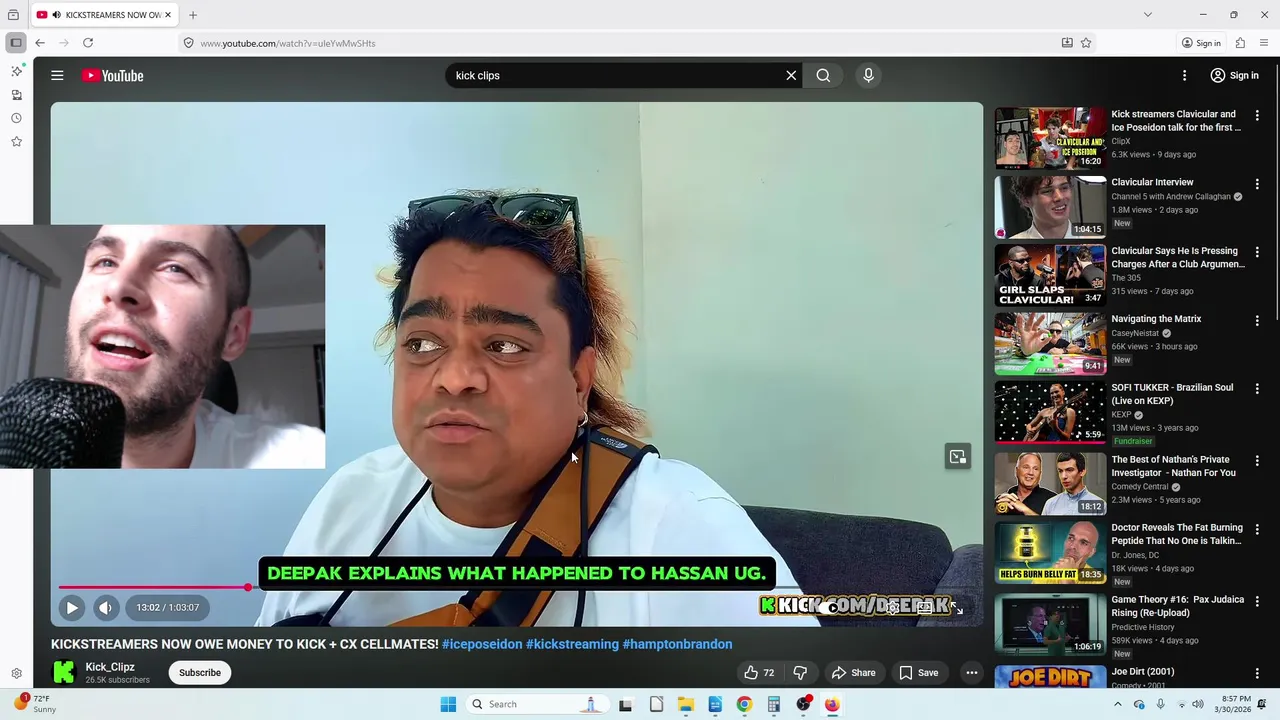
Task: Open the #kickstreaming hashtag
Action: tap(572, 644)
